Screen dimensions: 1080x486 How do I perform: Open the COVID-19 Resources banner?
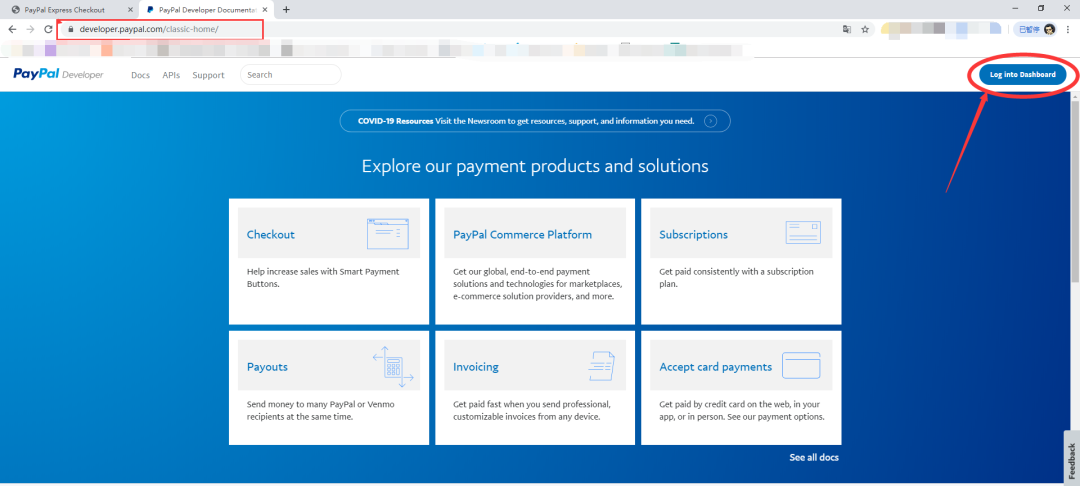(534, 121)
